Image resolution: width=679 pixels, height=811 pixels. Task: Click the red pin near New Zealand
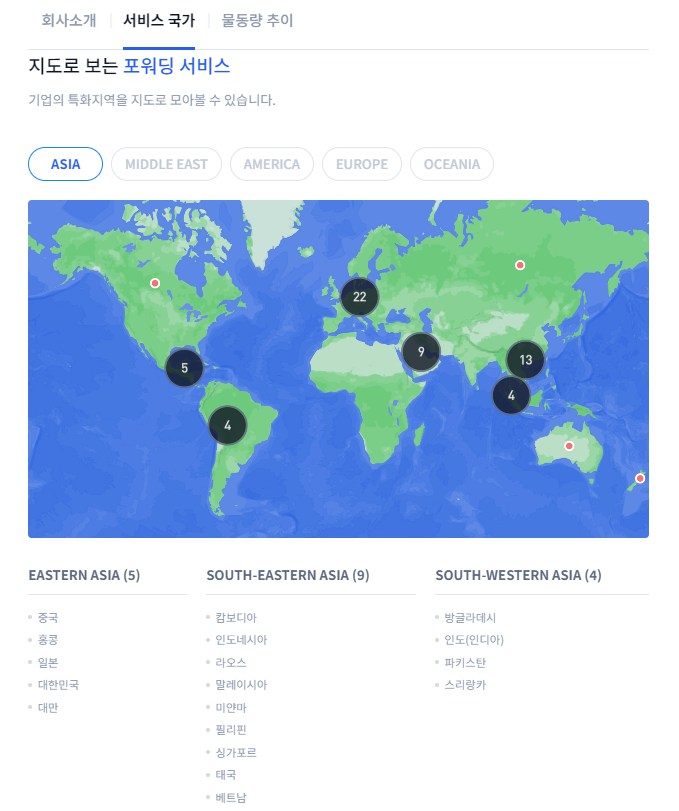(x=640, y=478)
